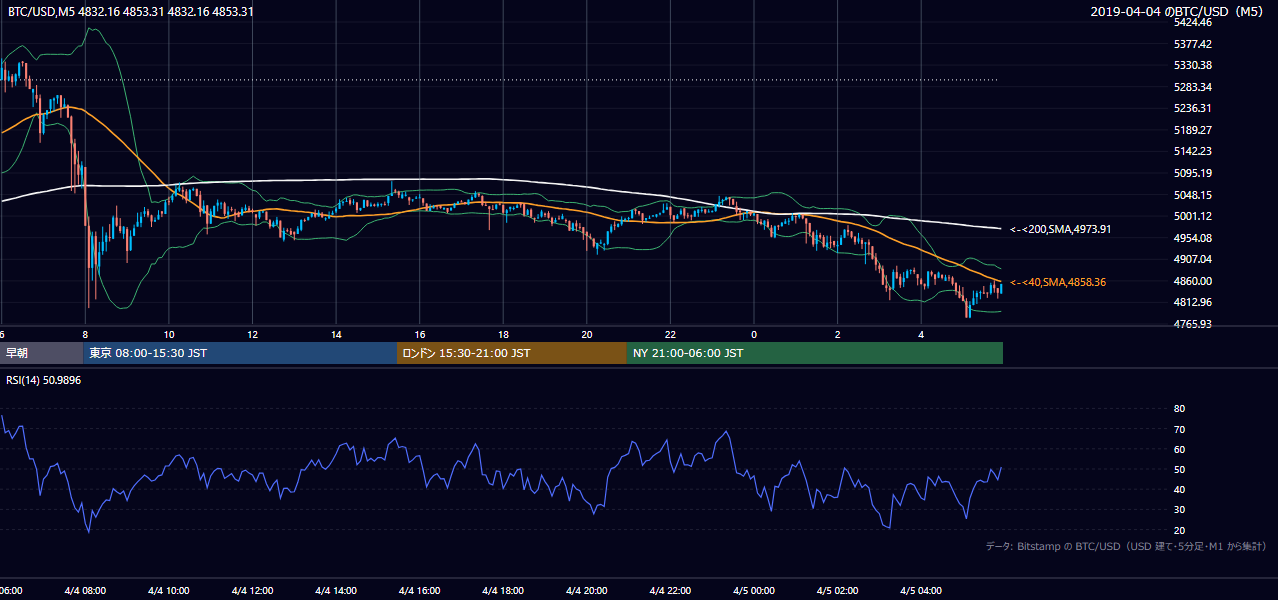1278x600 pixels.
Task: Click the 早朝 session bar
Action: click(42, 353)
